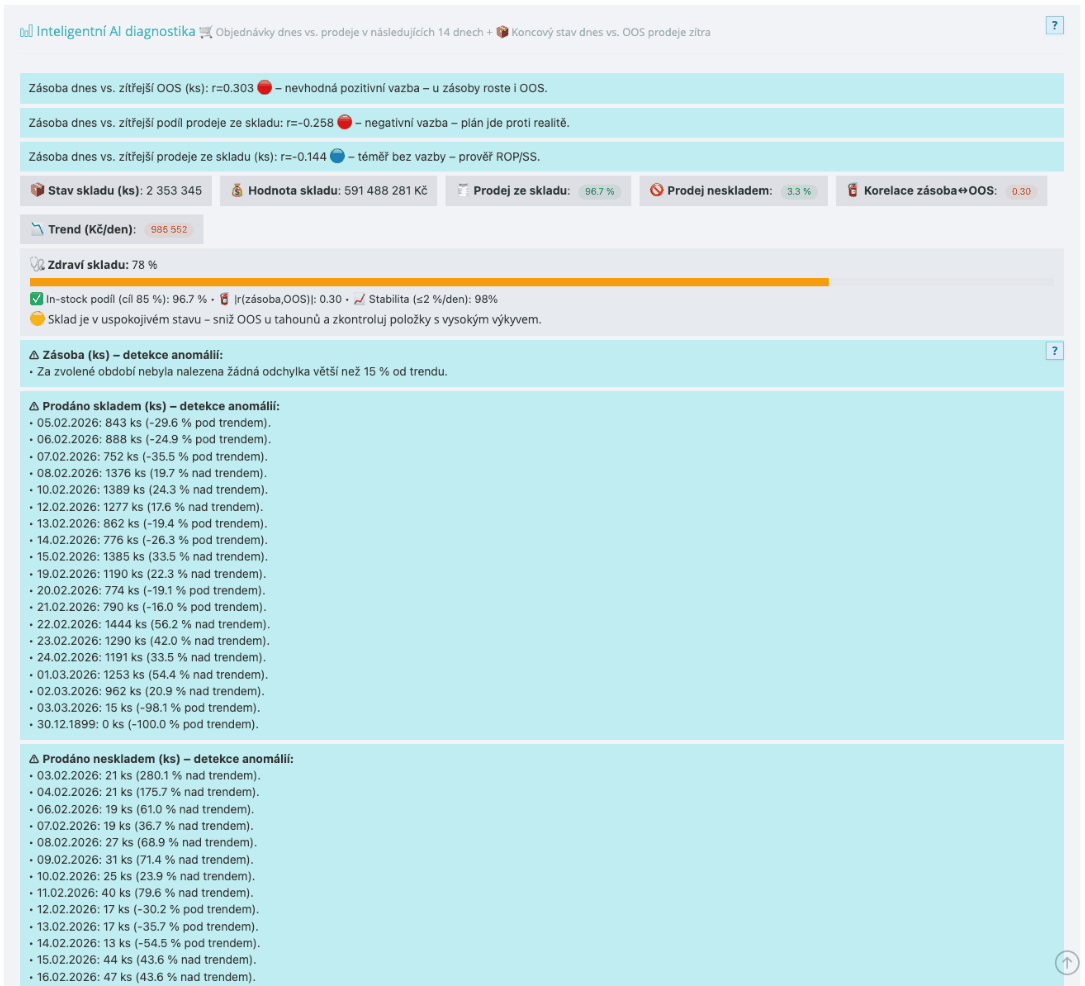Screen dimensions: 1085x986
Task: Click the orange Zdraví skladu progress bar
Action: coord(429,282)
